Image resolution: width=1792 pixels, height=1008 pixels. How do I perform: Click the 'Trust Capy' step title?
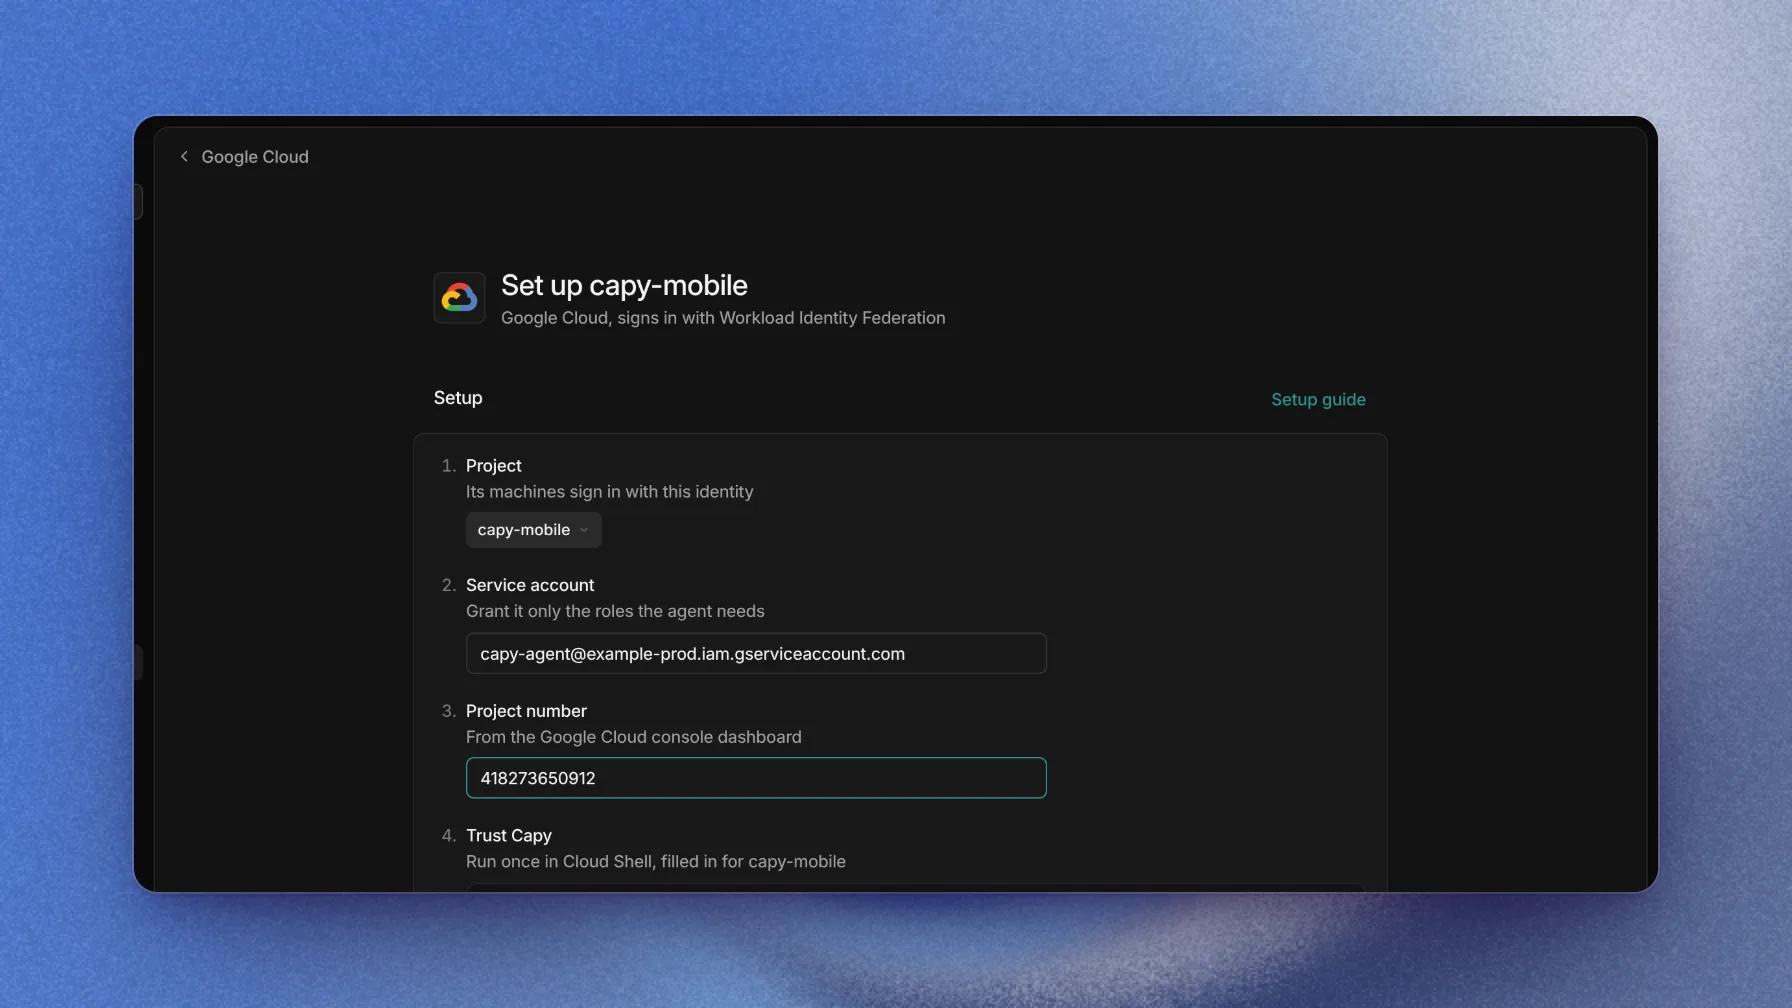(x=509, y=835)
